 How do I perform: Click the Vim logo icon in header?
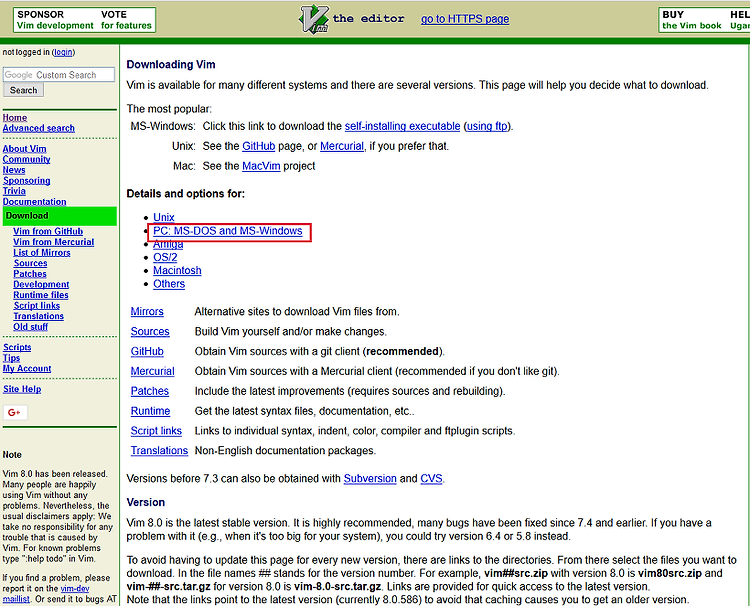pyautogui.click(x=314, y=19)
